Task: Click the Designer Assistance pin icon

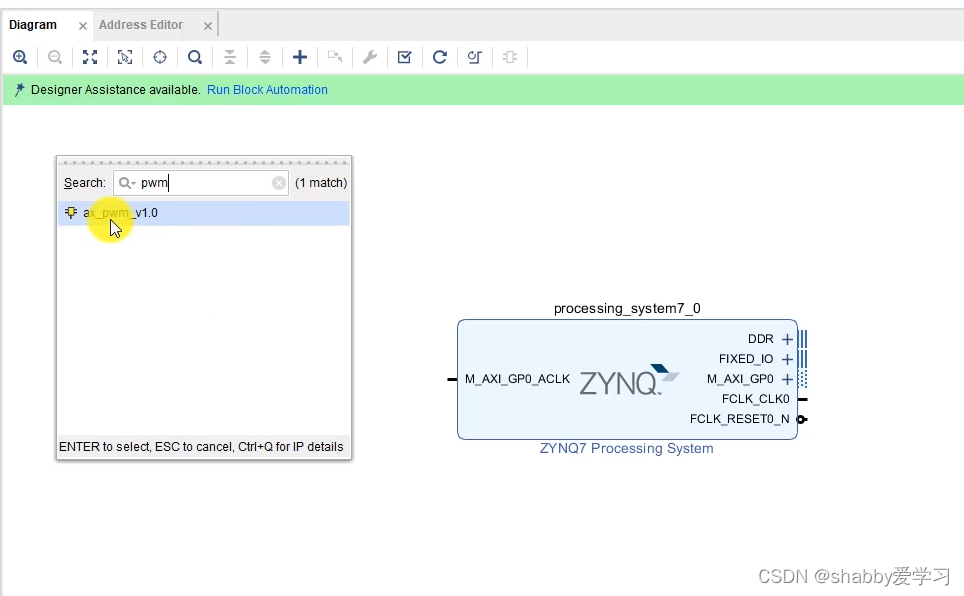Action: pyautogui.click(x=20, y=90)
